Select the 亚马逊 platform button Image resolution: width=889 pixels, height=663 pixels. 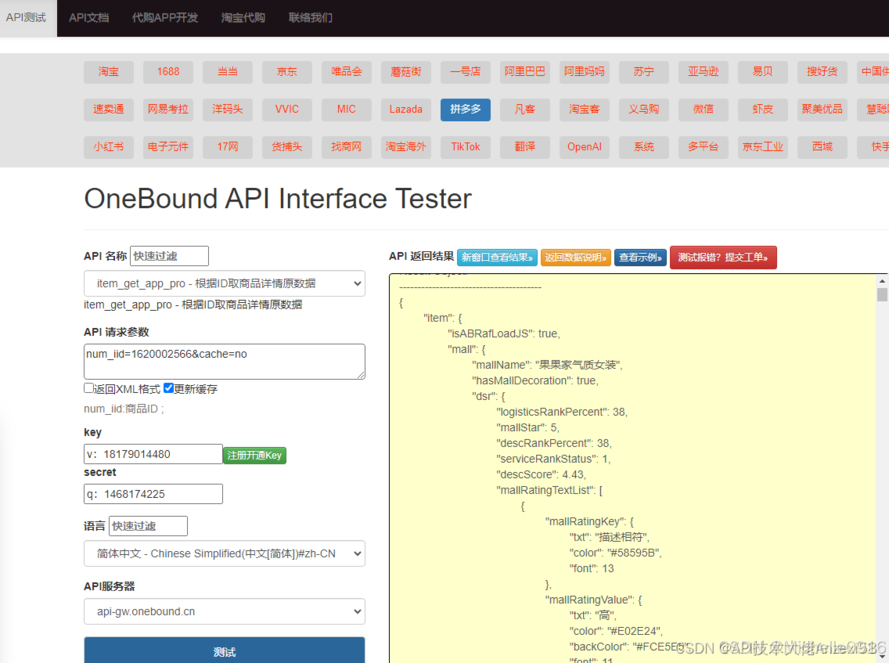coord(703,72)
